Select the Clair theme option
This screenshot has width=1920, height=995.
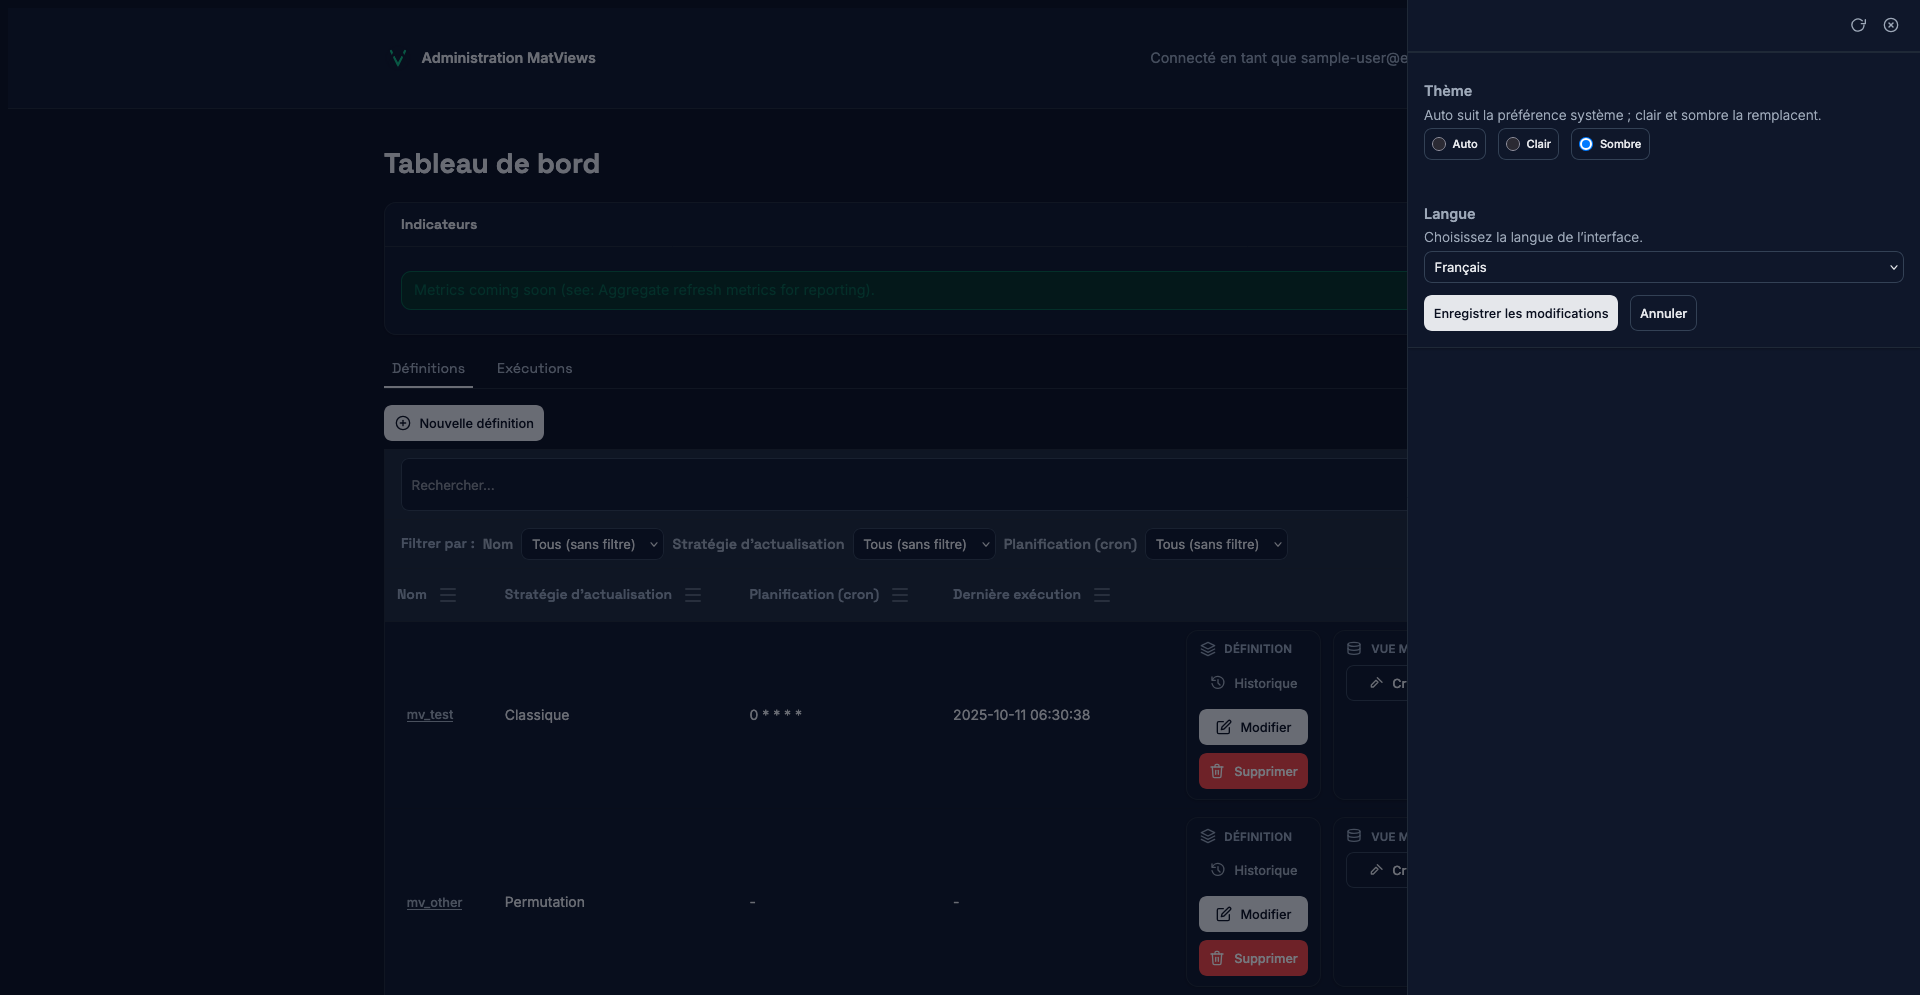pyautogui.click(x=1528, y=144)
